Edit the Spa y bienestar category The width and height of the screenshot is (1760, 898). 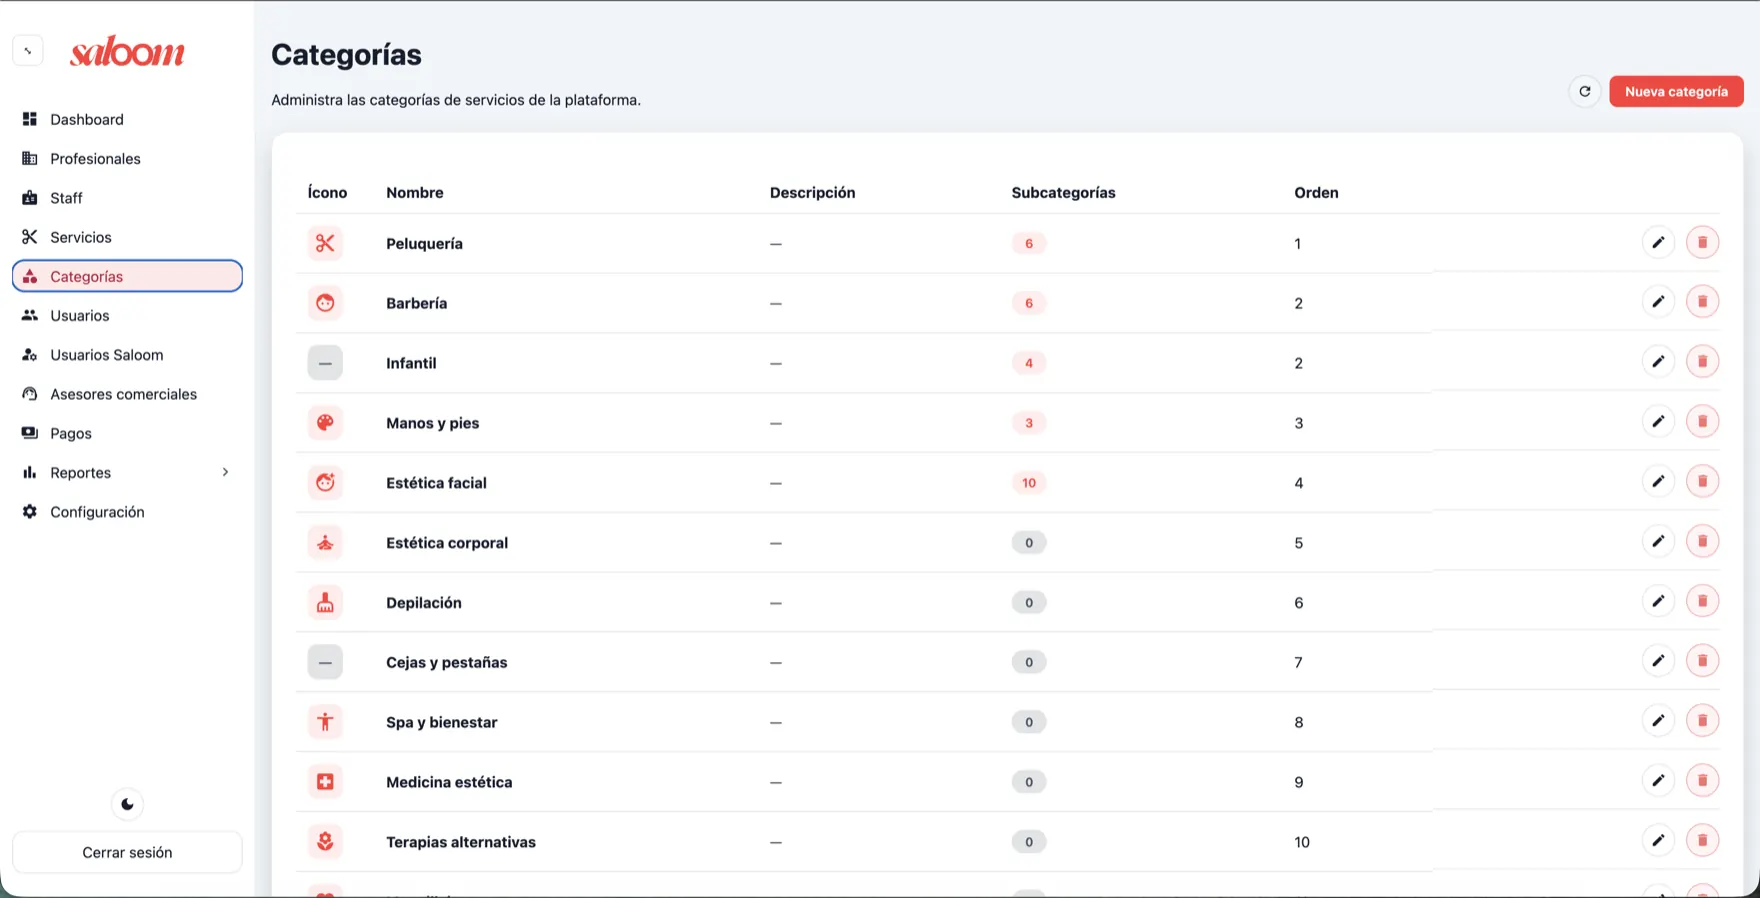pyautogui.click(x=1658, y=720)
